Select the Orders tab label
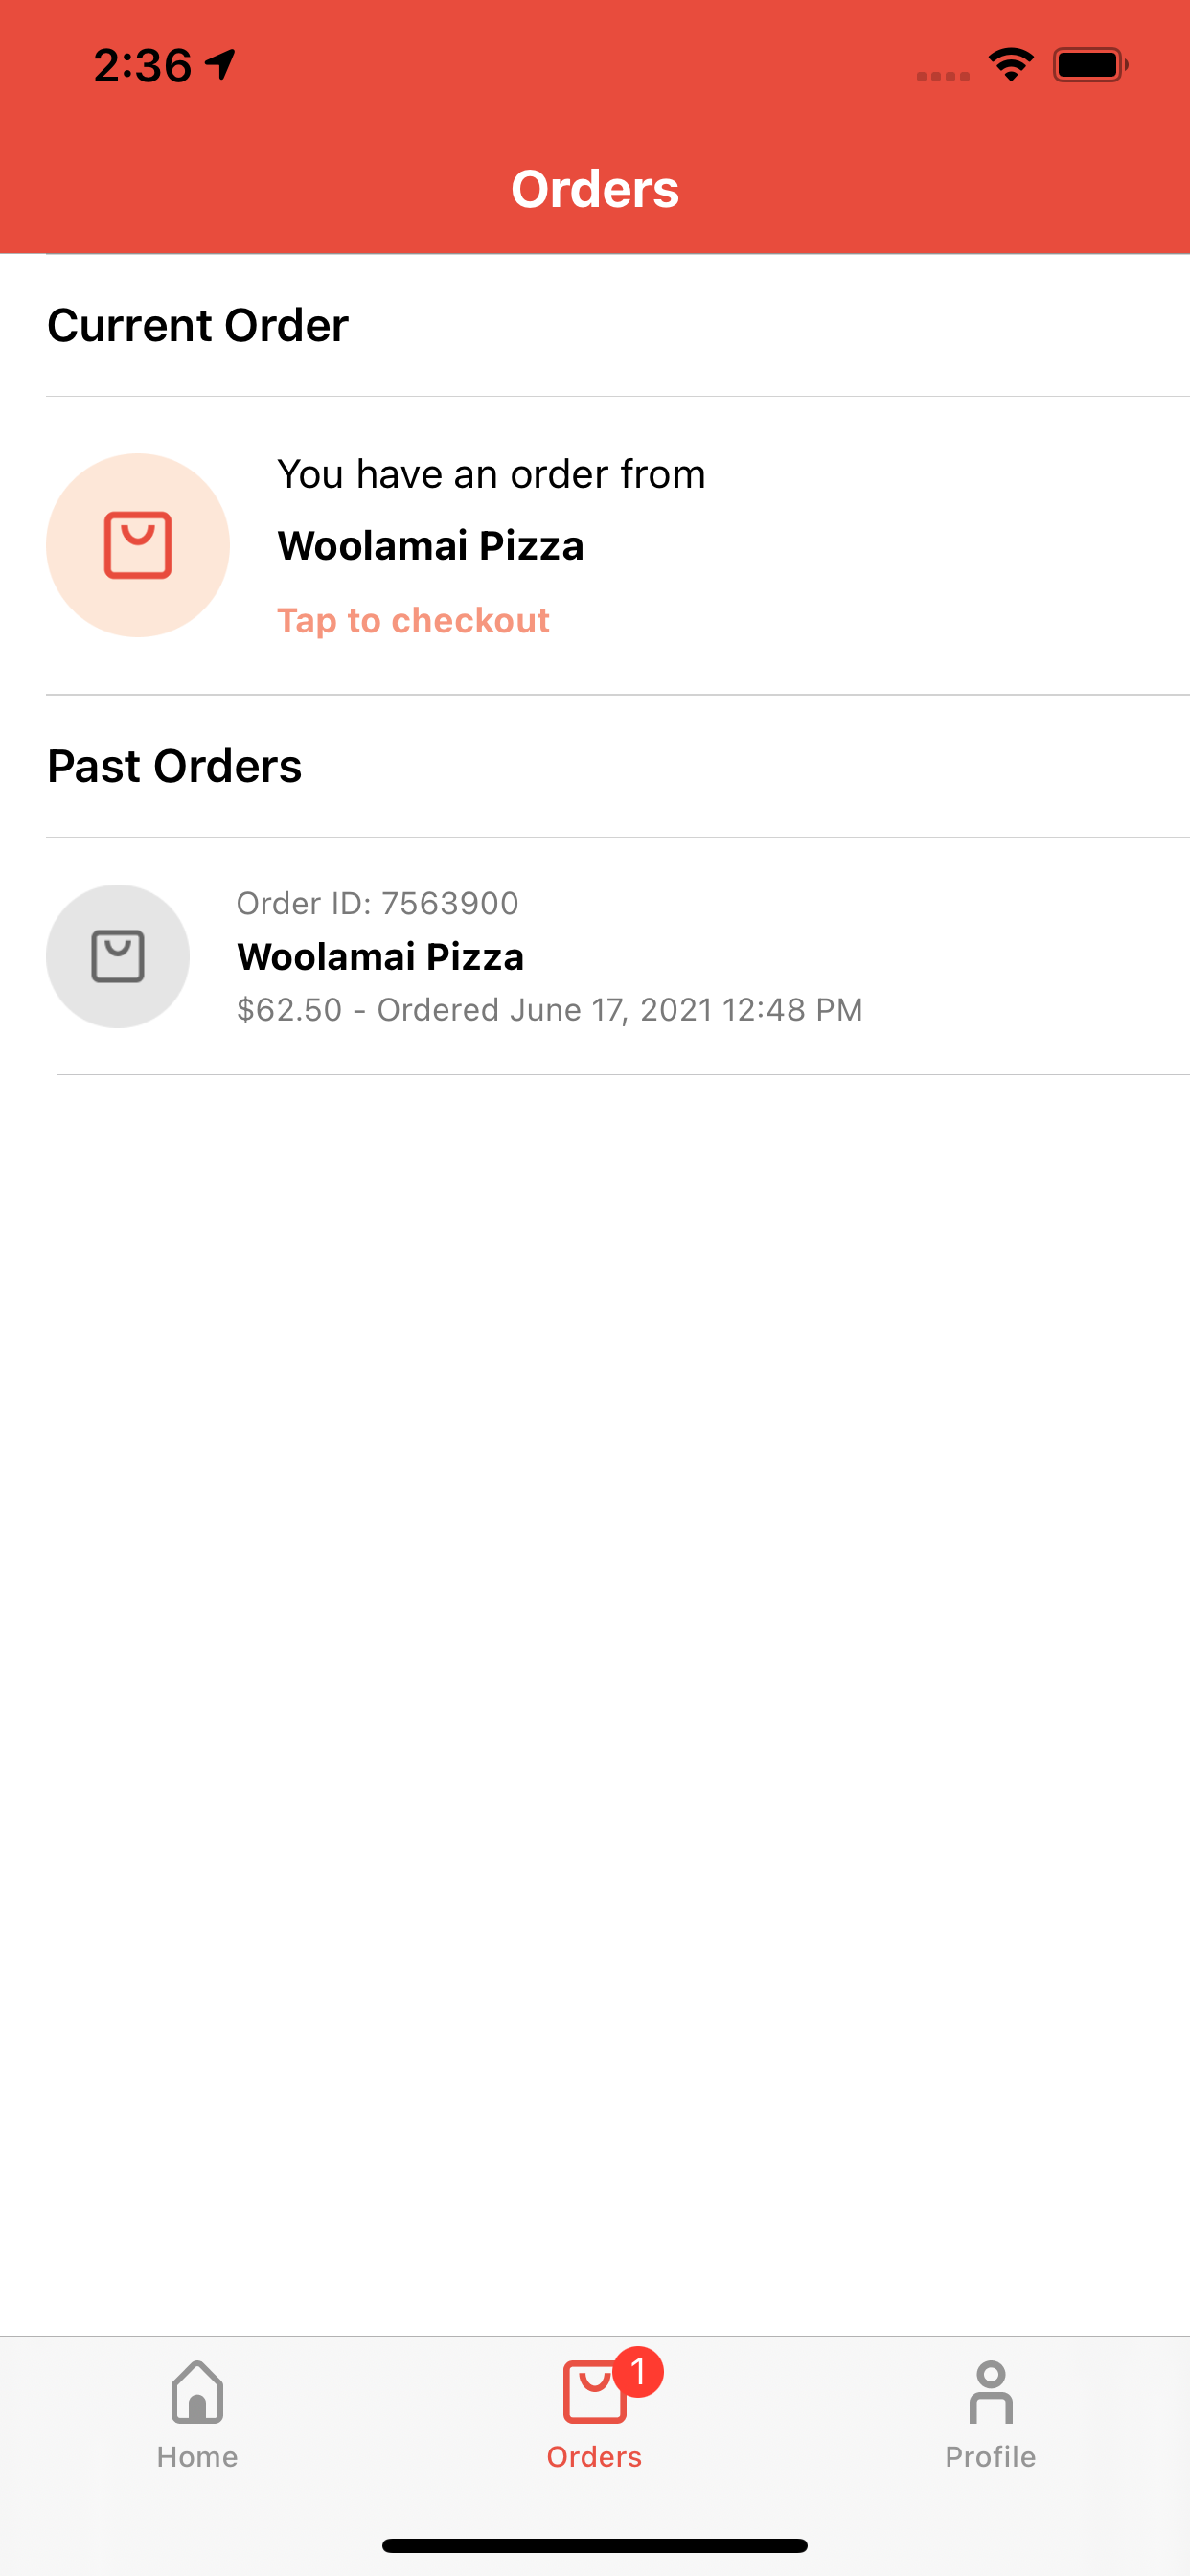The width and height of the screenshot is (1190, 2576). tap(594, 2456)
